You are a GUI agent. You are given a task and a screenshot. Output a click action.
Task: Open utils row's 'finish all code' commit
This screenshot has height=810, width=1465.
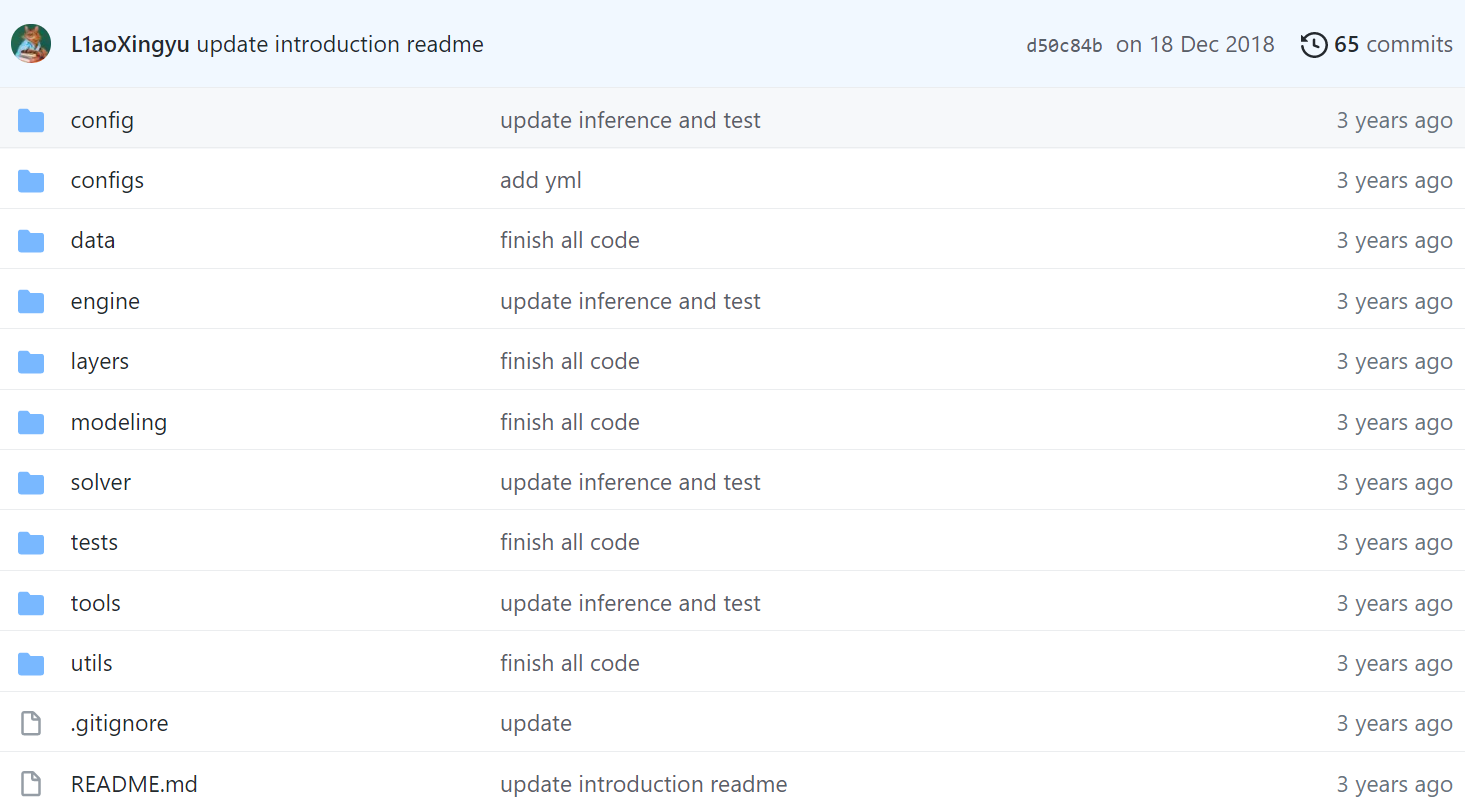coord(570,663)
